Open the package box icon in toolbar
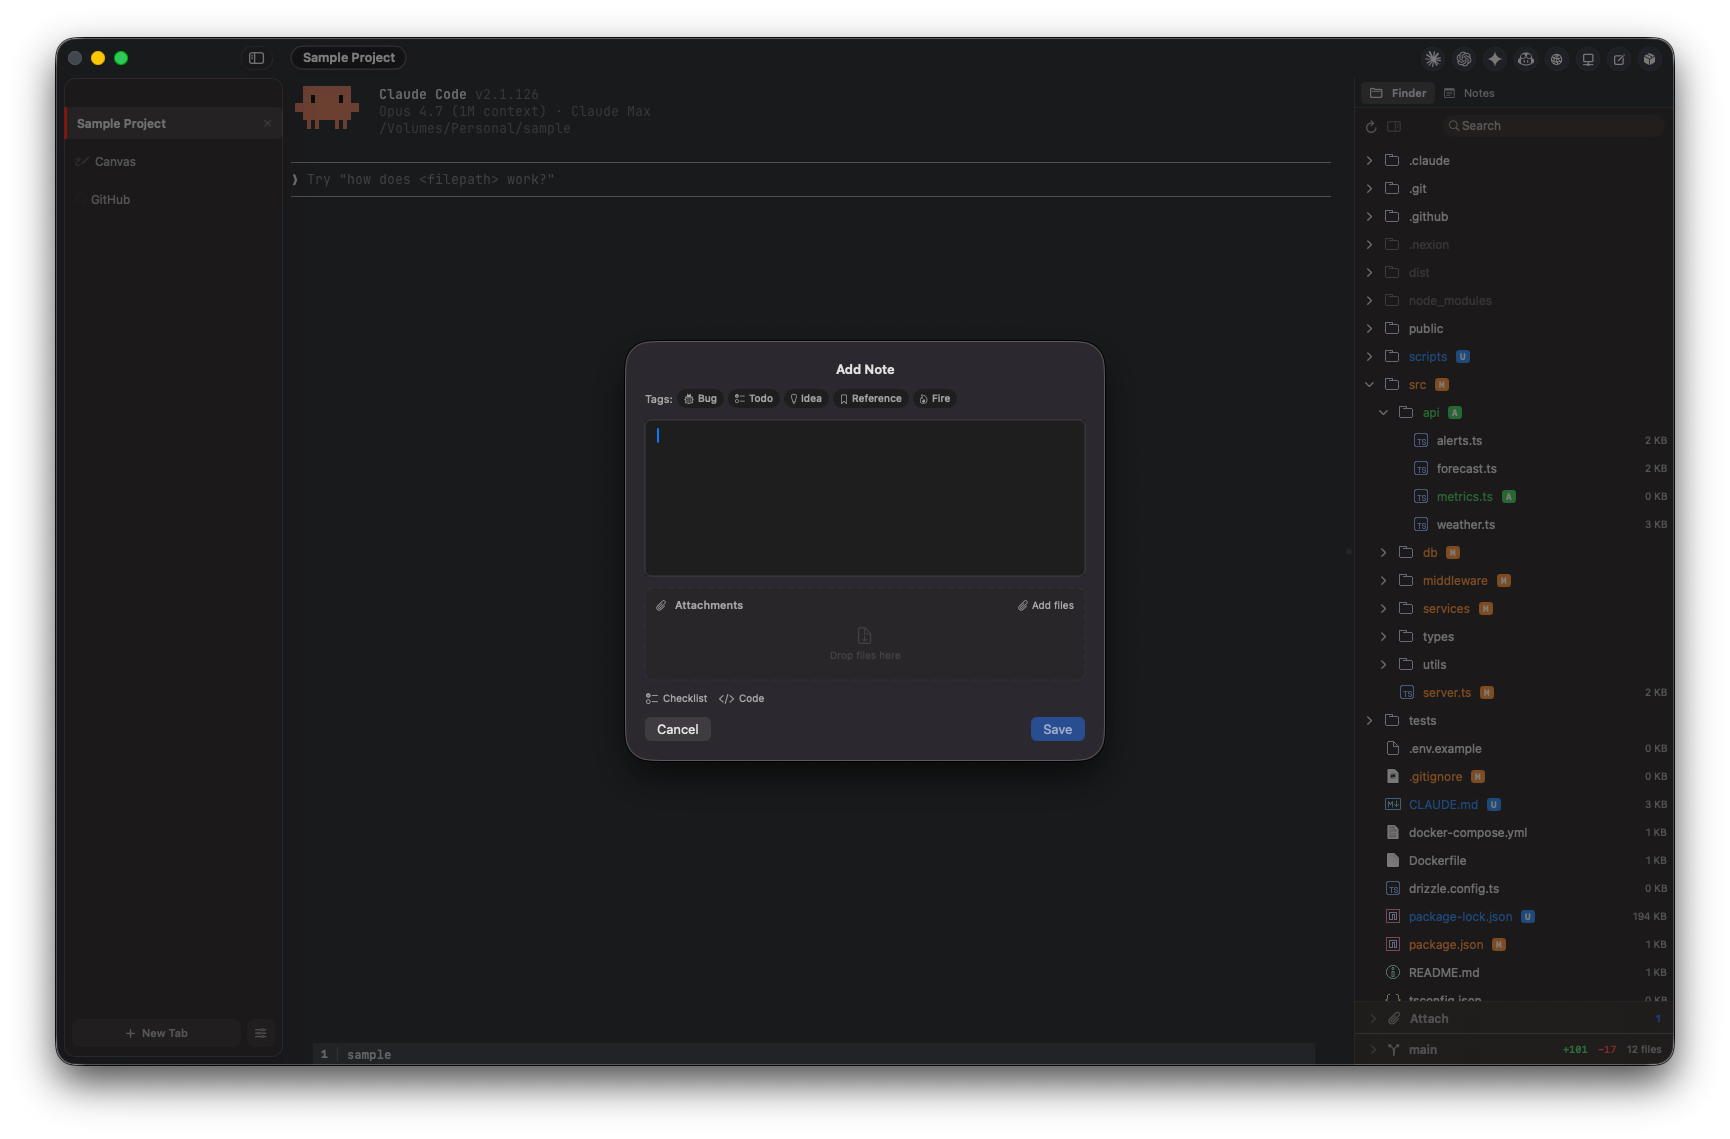Viewport: 1730px width, 1139px height. [1650, 59]
